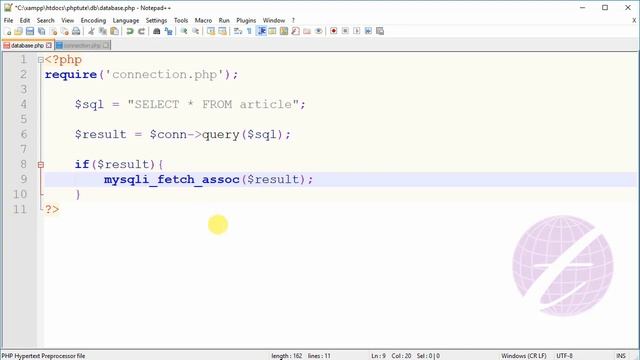The height and width of the screenshot is (360, 640).
Task: Play back the recorded macro
Action: (x=356, y=31)
